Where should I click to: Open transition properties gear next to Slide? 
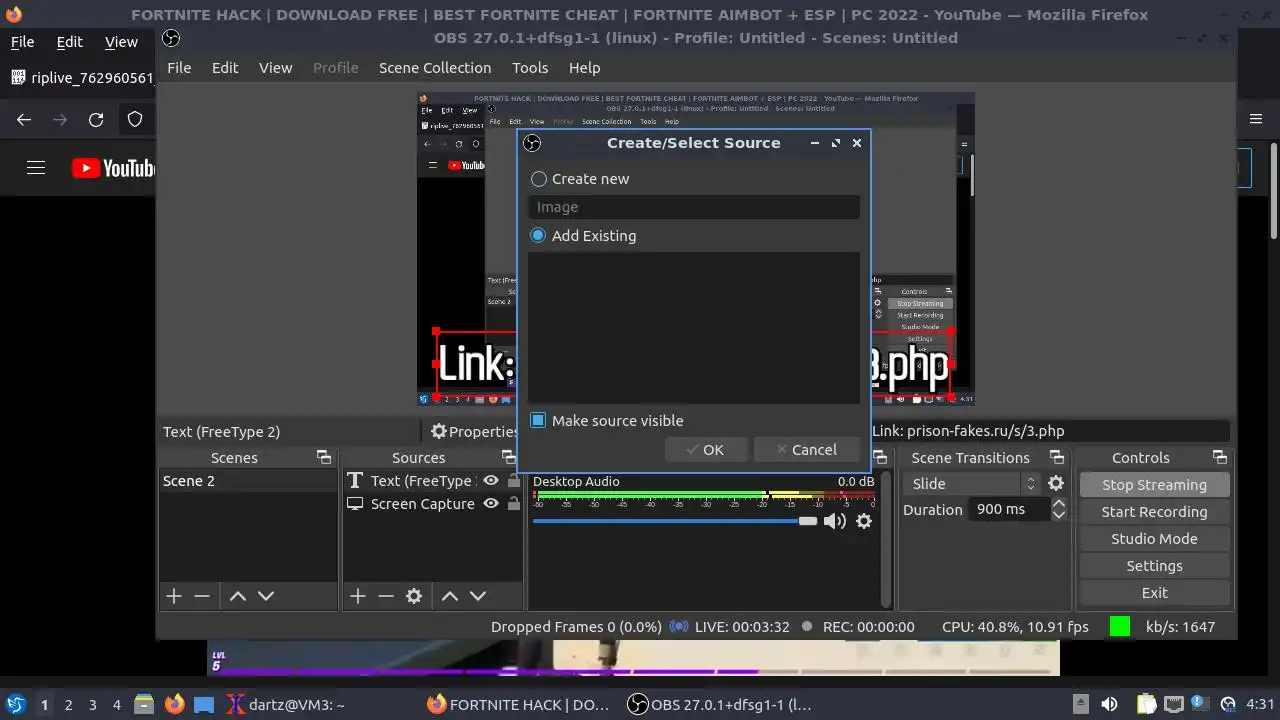(1056, 483)
